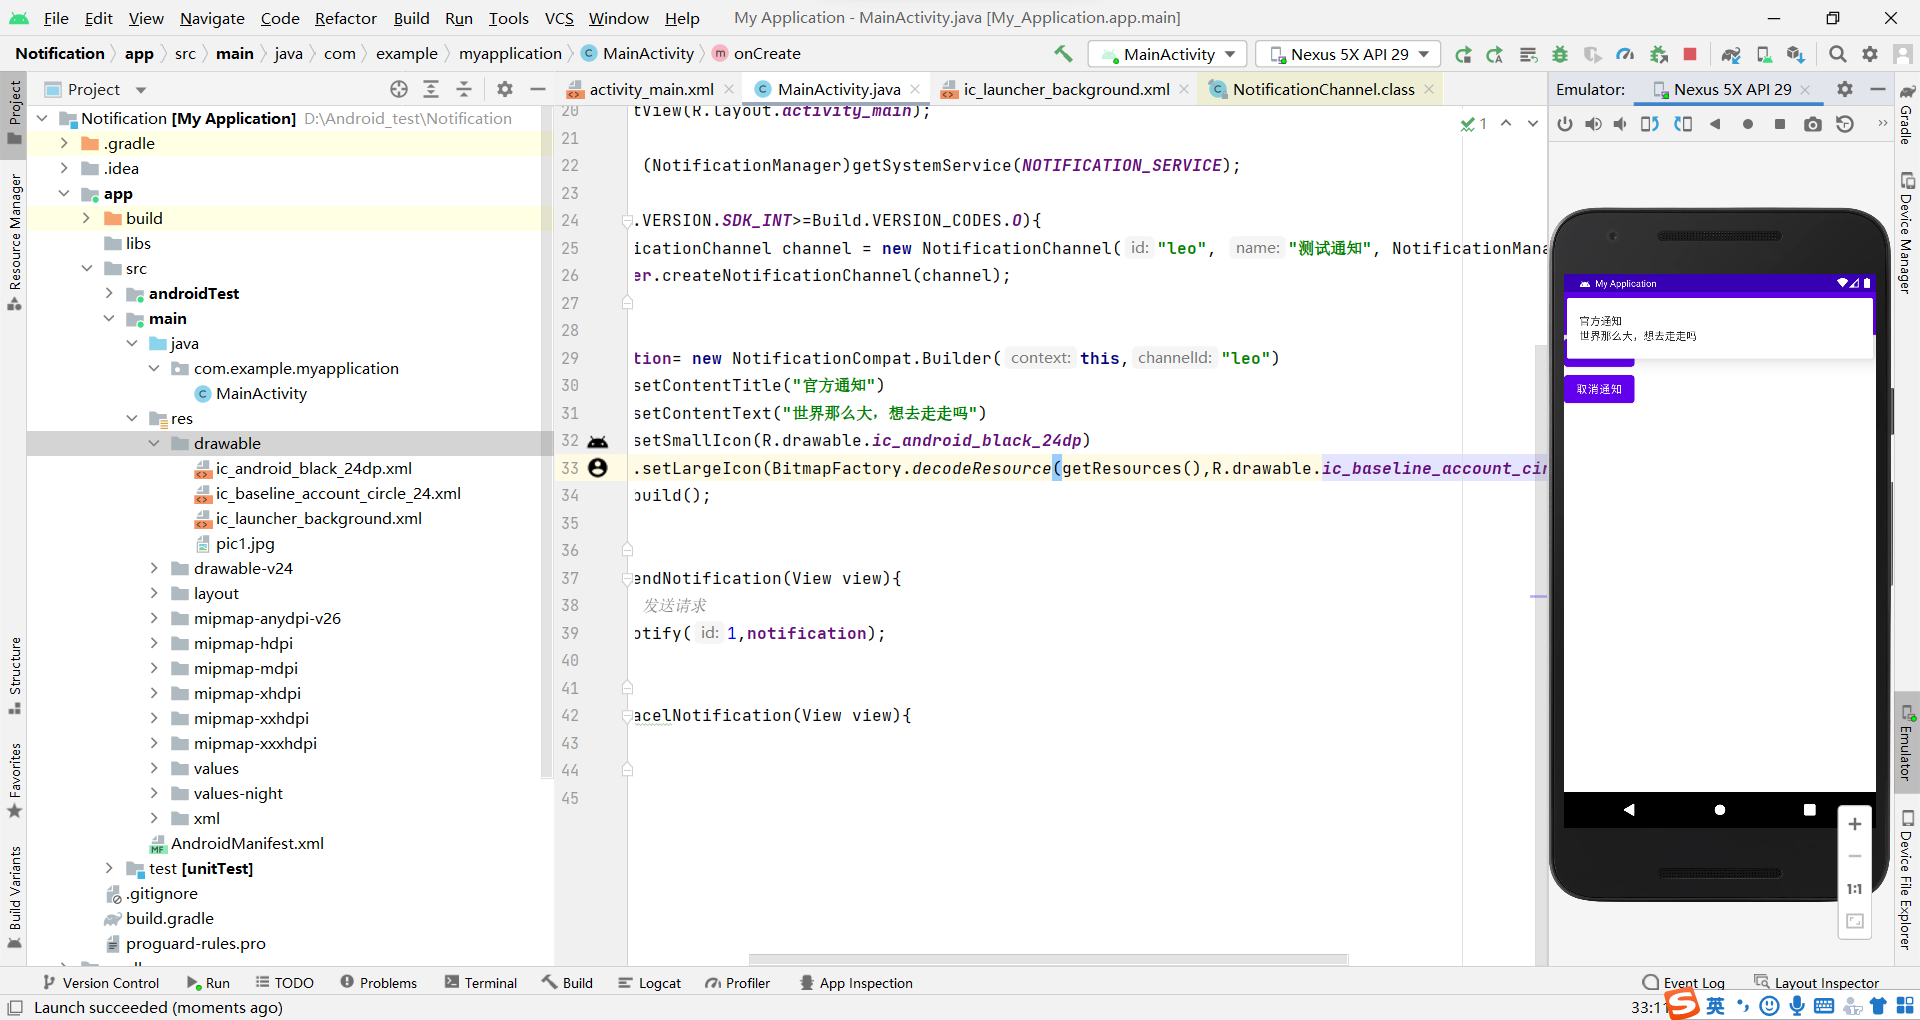This screenshot has width=1920, height=1020.
Task: Click the Build hammer icon
Action: [x=1063, y=54]
